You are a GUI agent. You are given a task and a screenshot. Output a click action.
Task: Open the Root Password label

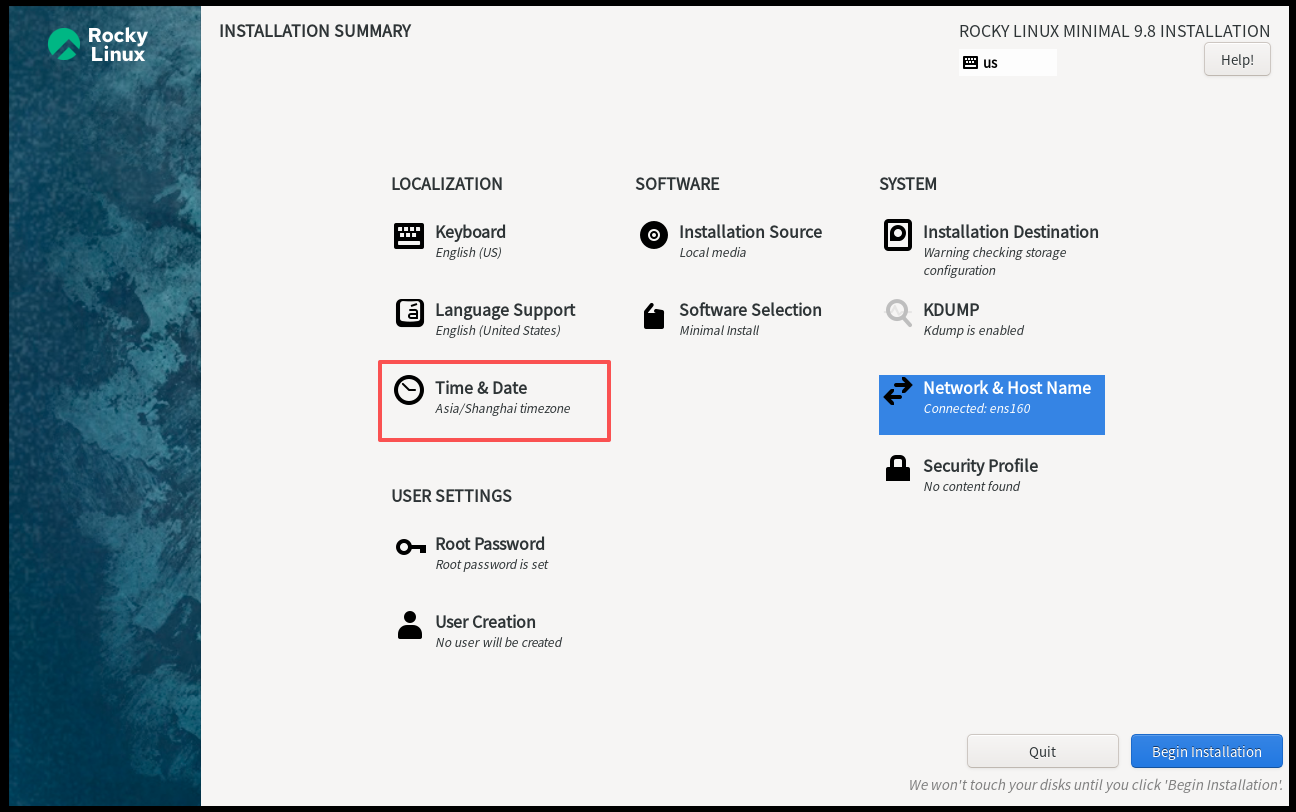tap(490, 544)
